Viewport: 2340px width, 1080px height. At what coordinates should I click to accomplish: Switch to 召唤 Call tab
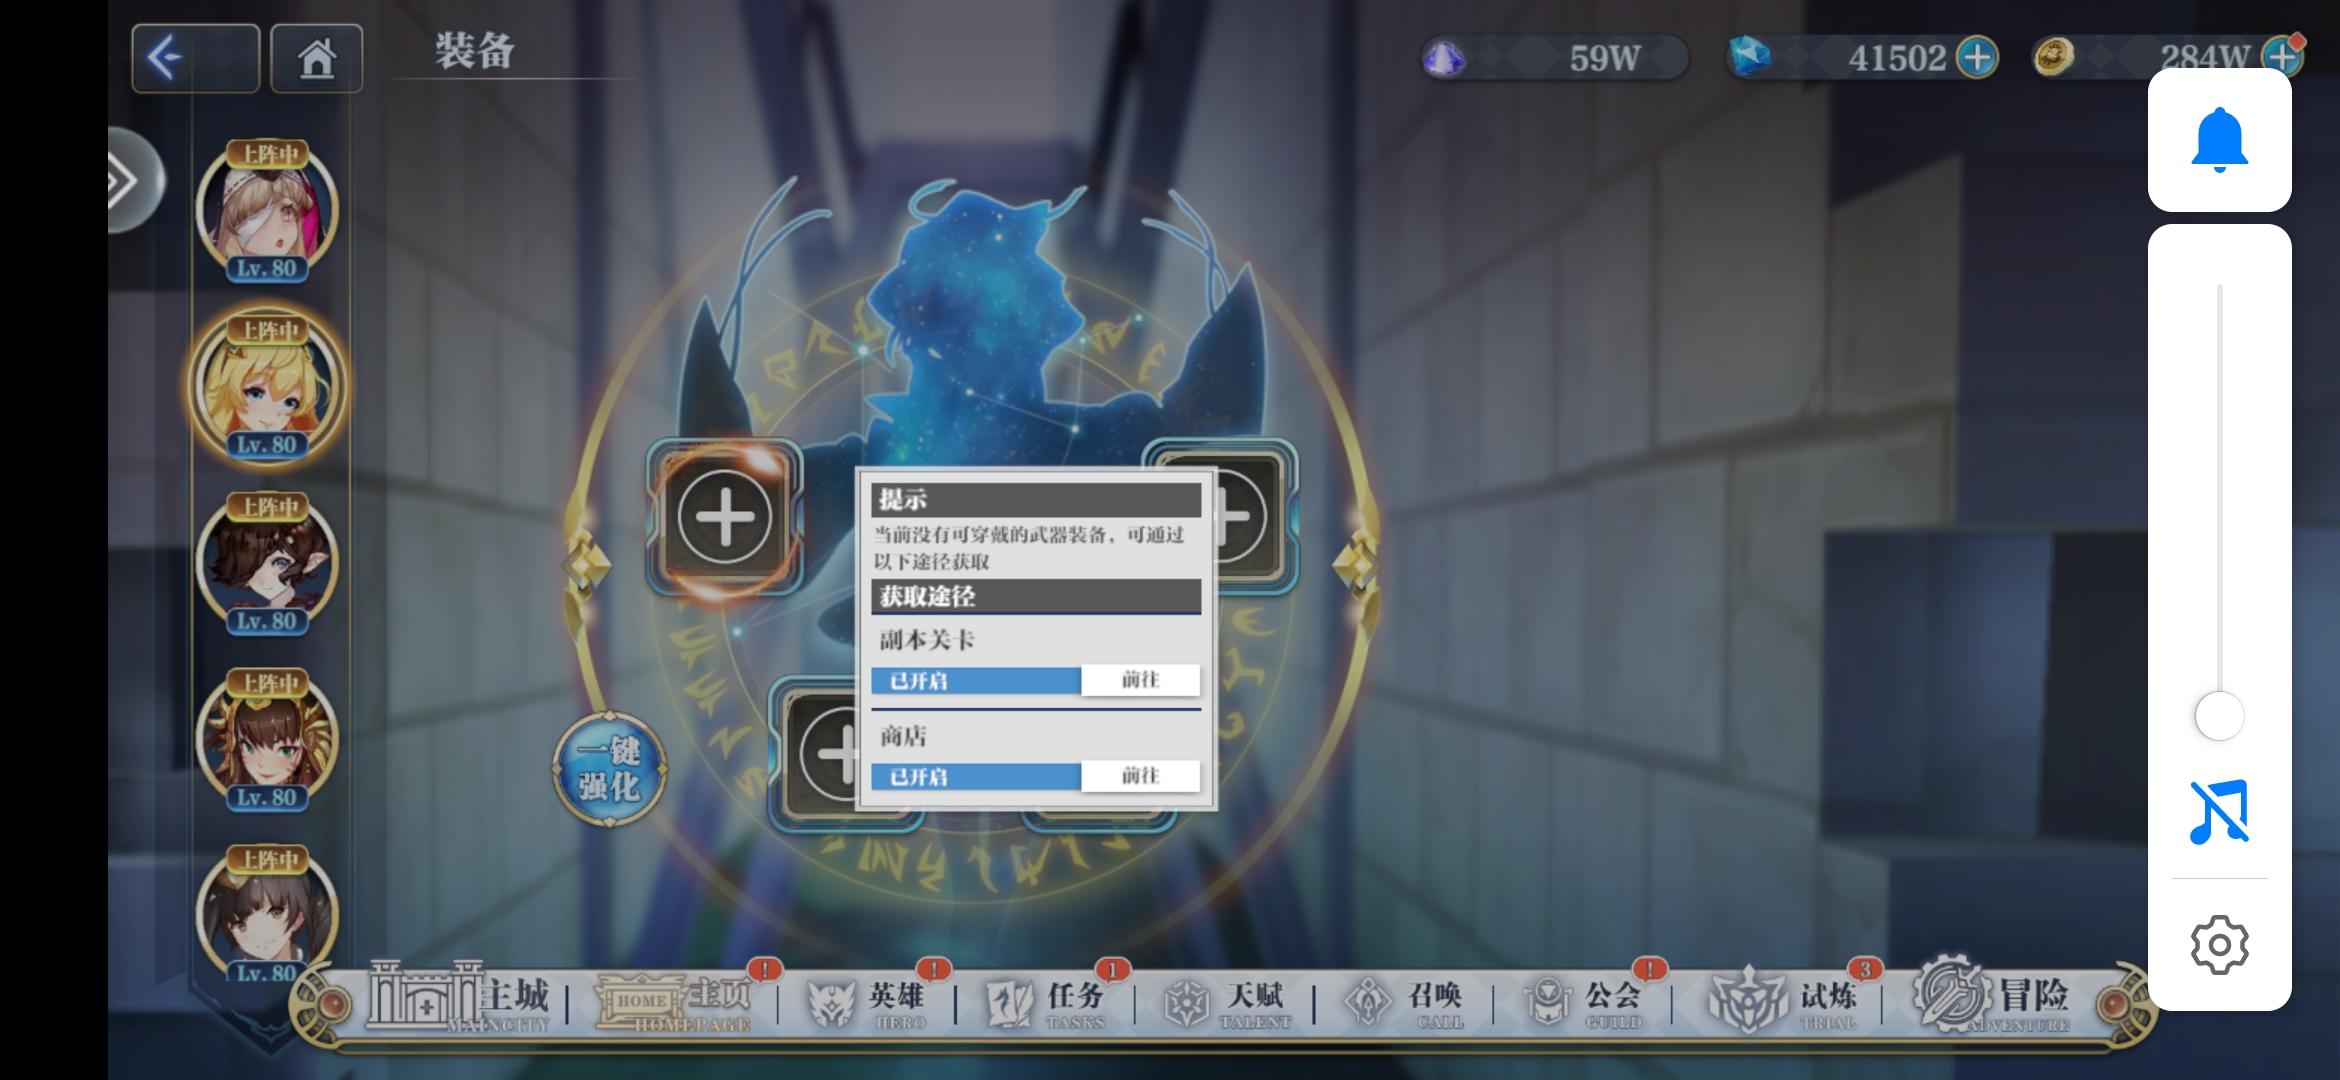1407,1000
